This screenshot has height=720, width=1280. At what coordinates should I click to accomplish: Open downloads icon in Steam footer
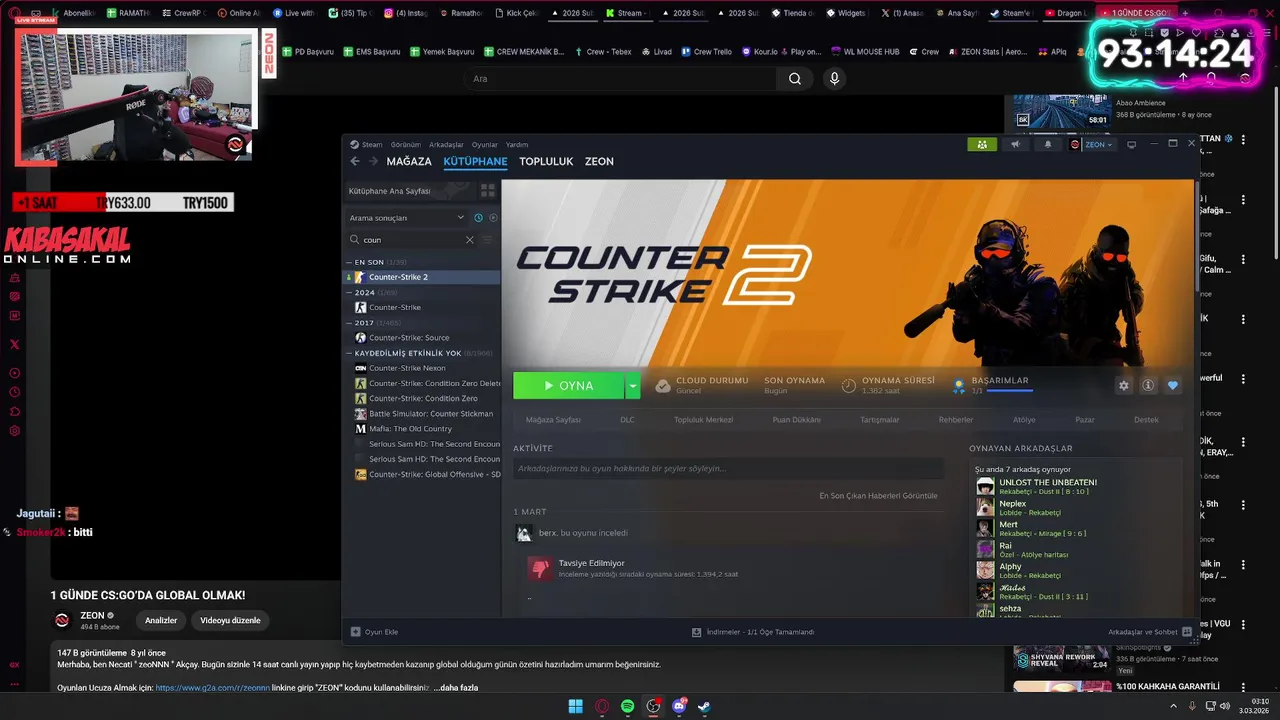pos(696,632)
